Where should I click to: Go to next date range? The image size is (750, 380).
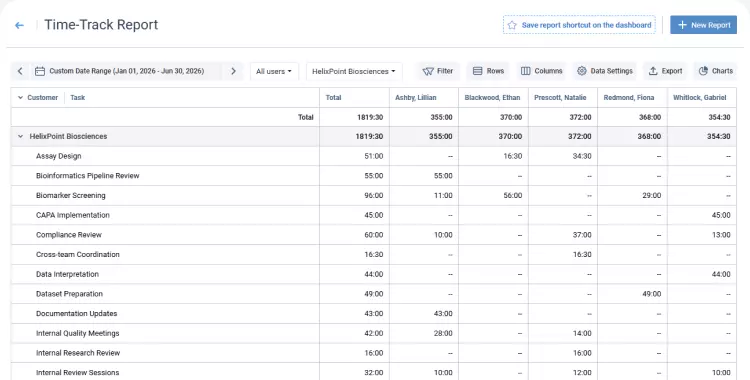tap(233, 71)
